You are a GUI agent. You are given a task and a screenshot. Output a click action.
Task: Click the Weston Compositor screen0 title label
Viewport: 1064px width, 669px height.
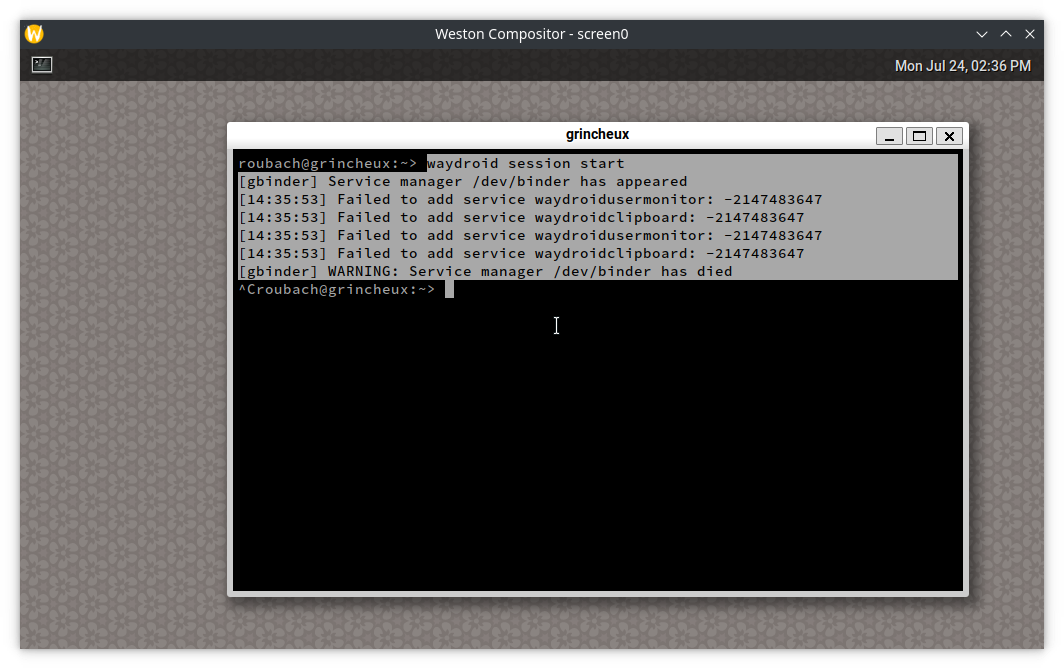(531, 33)
